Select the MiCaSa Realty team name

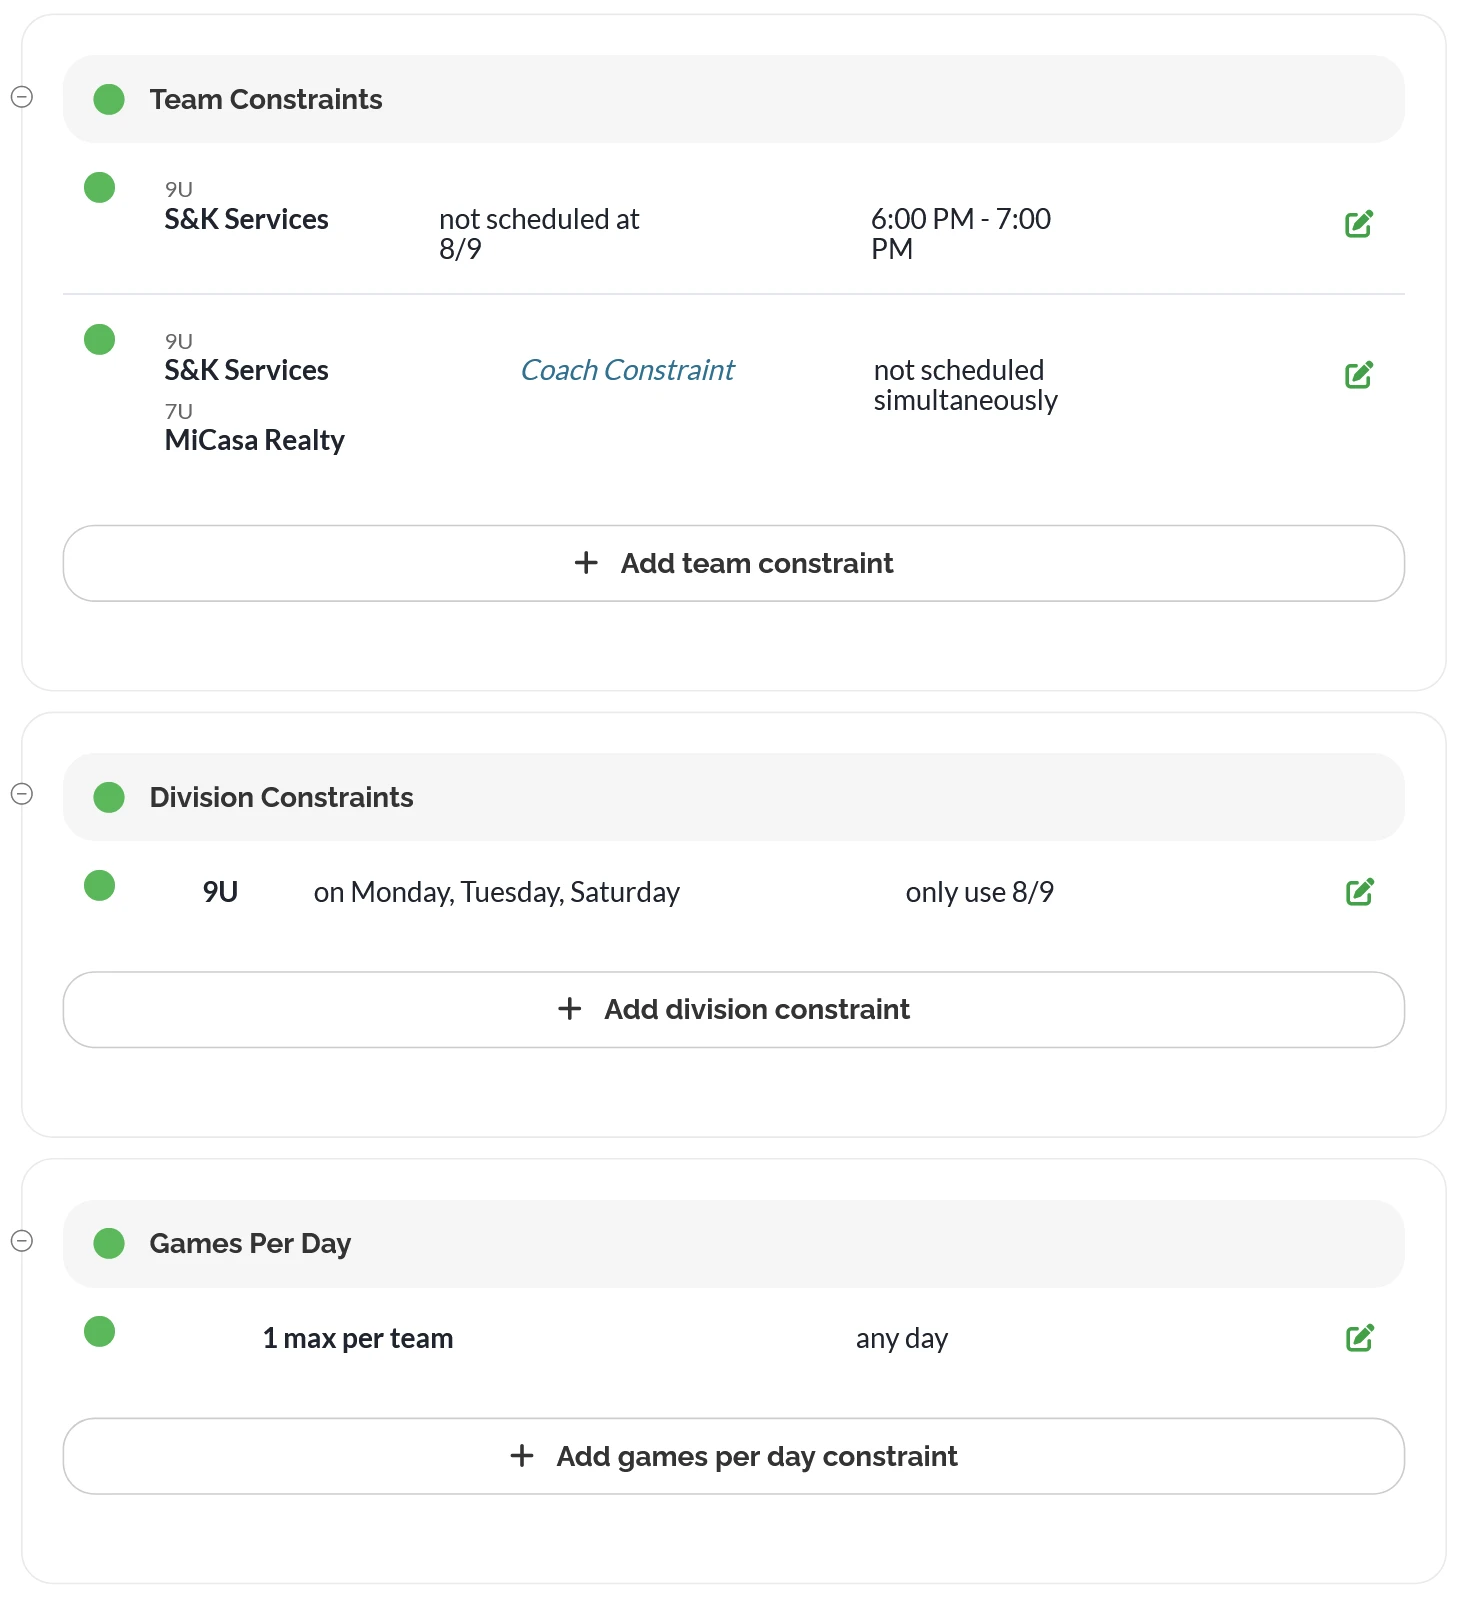[x=254, y=440]
